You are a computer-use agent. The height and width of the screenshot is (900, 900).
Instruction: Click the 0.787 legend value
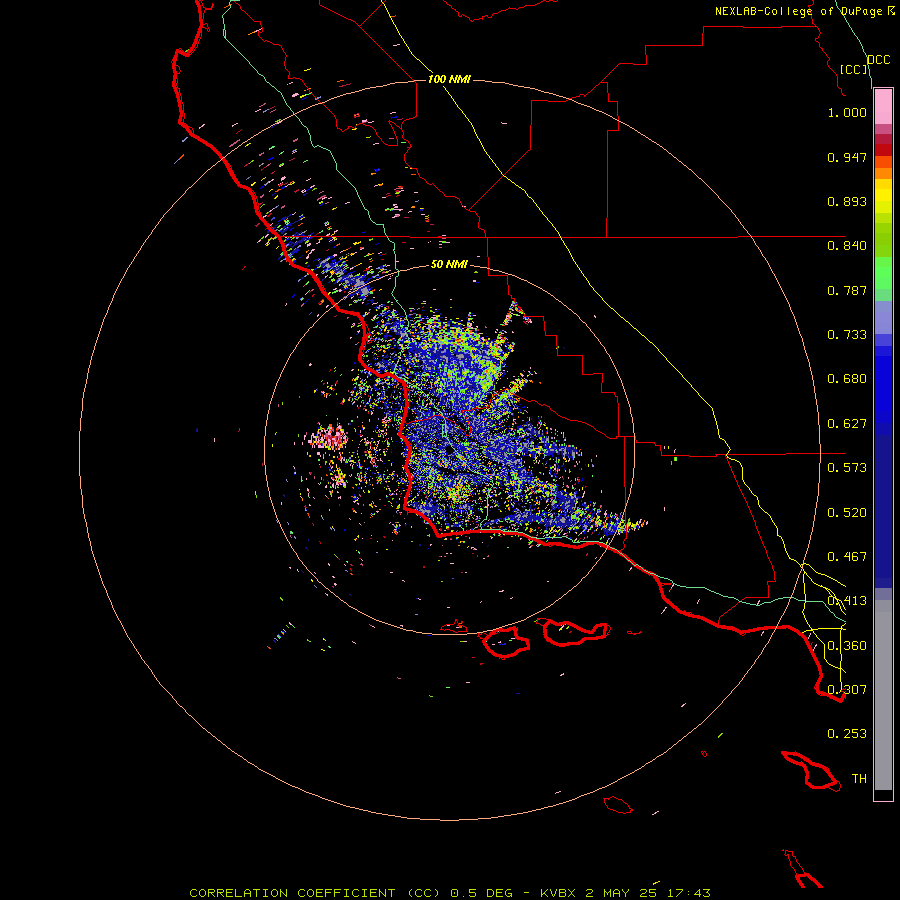click(x=847, y=290)
